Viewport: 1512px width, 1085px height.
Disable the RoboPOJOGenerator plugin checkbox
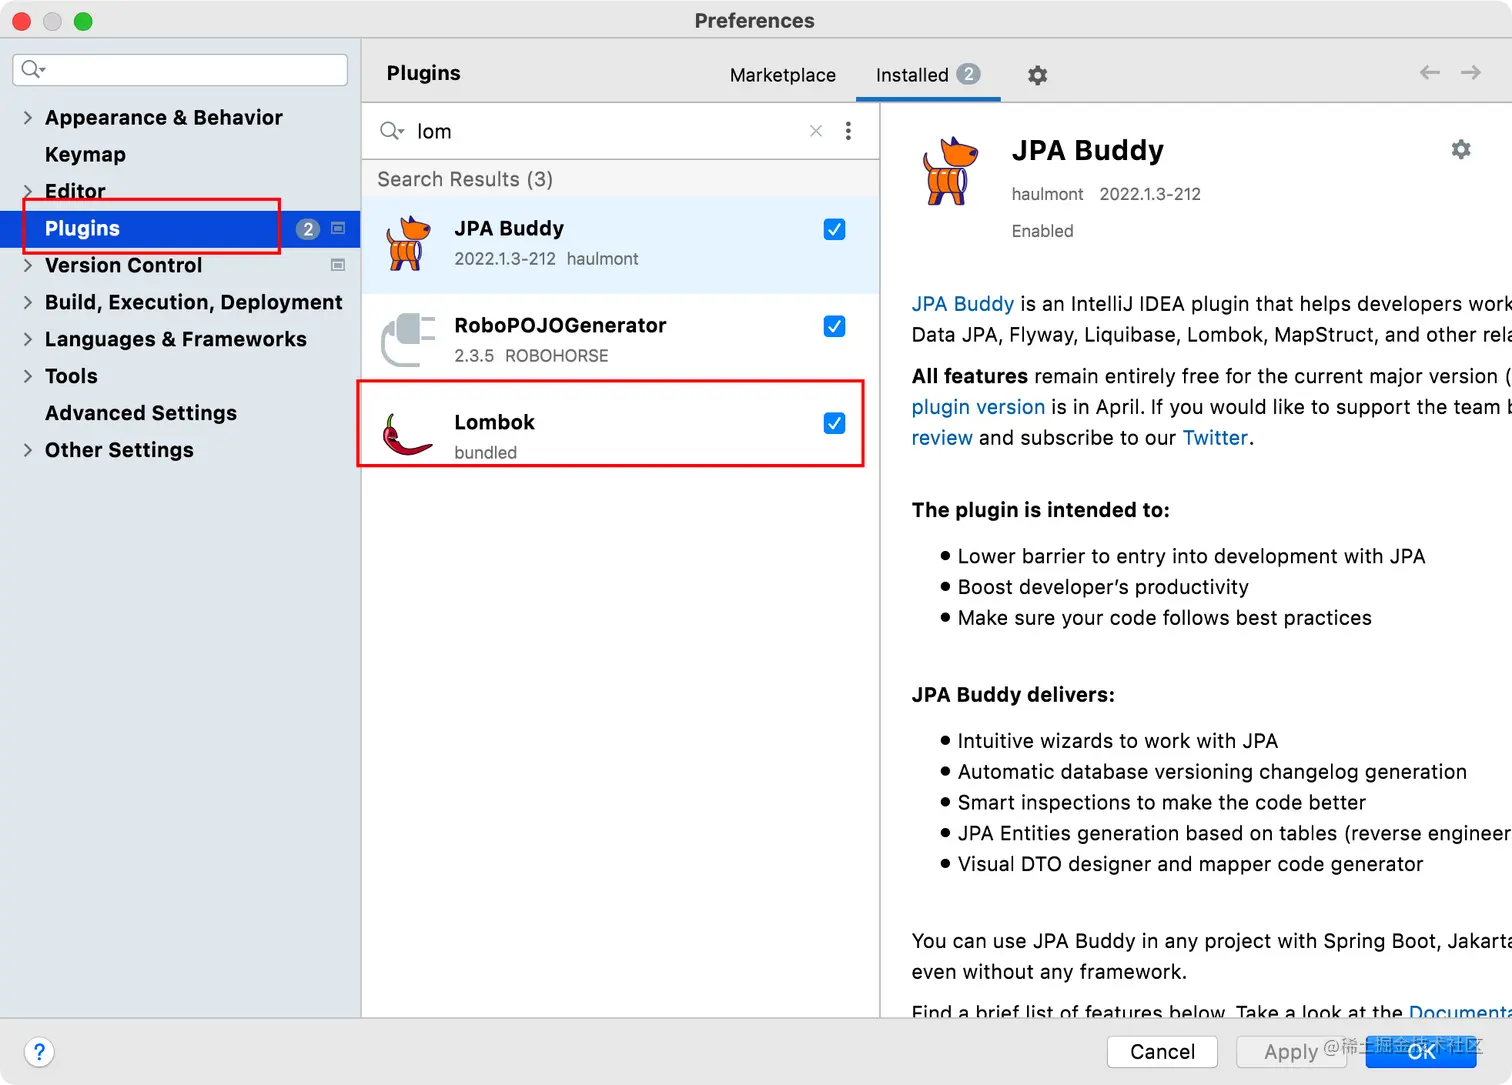(834, 326)
